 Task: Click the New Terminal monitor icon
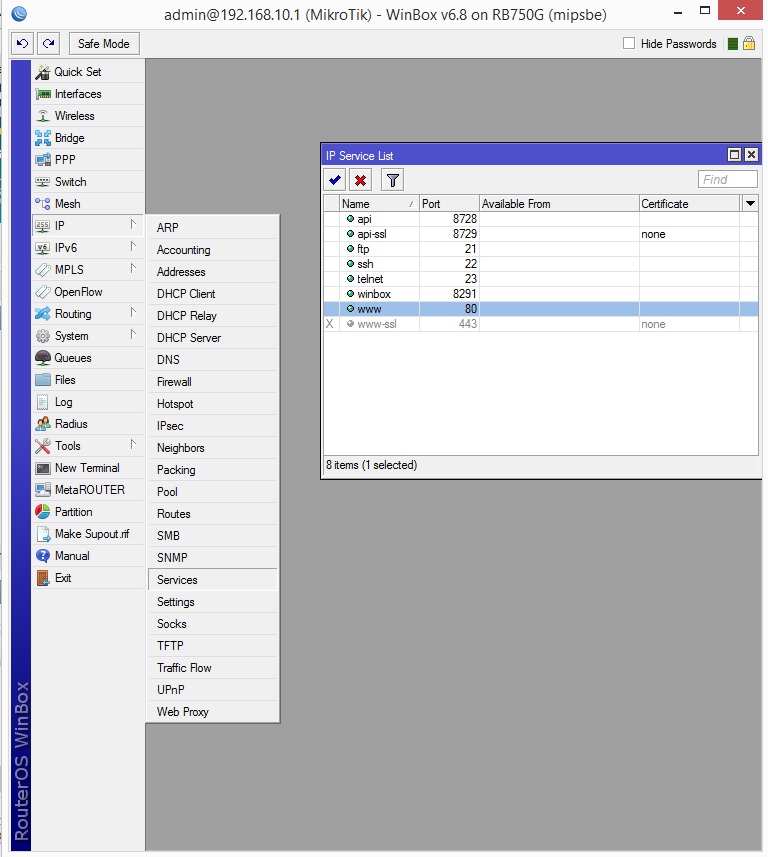pyautogui.click(x=43, y=468)
